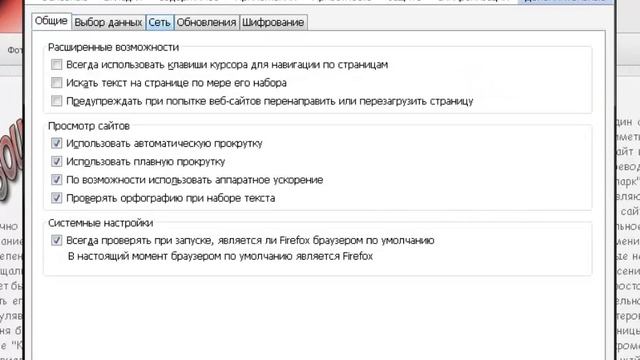The width and height of the screenshot is (640, 360).
Task: Click the Просмотр сайтов group label
Action: [89, 126]
